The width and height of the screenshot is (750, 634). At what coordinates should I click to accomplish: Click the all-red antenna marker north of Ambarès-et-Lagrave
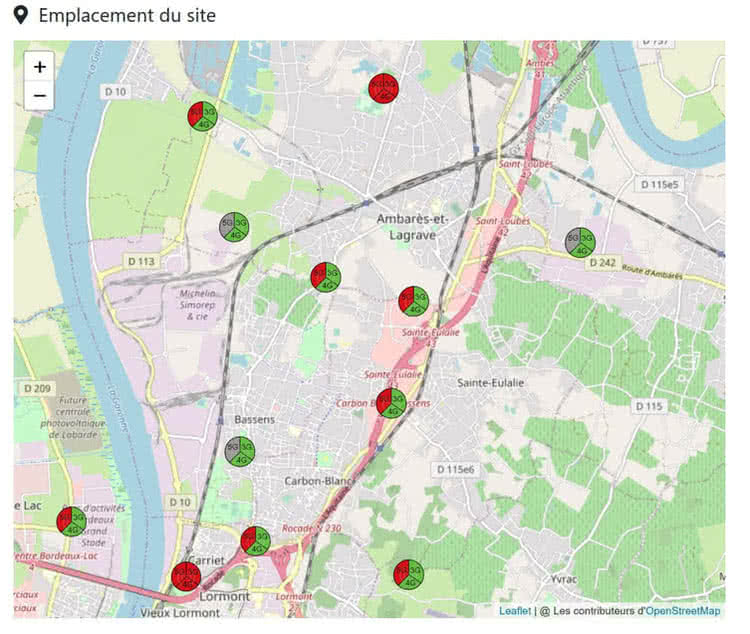tap(383, 89)
